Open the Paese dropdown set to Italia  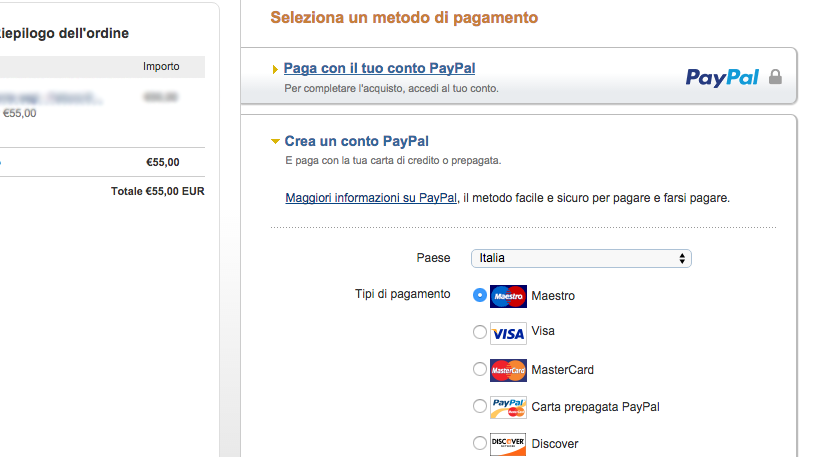click(581, 258)
